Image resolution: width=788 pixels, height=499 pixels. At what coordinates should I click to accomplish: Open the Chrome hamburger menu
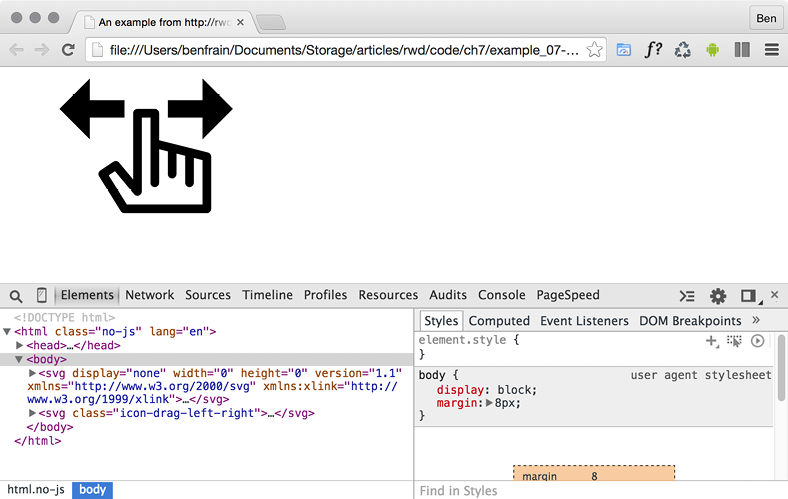point(771,49)
